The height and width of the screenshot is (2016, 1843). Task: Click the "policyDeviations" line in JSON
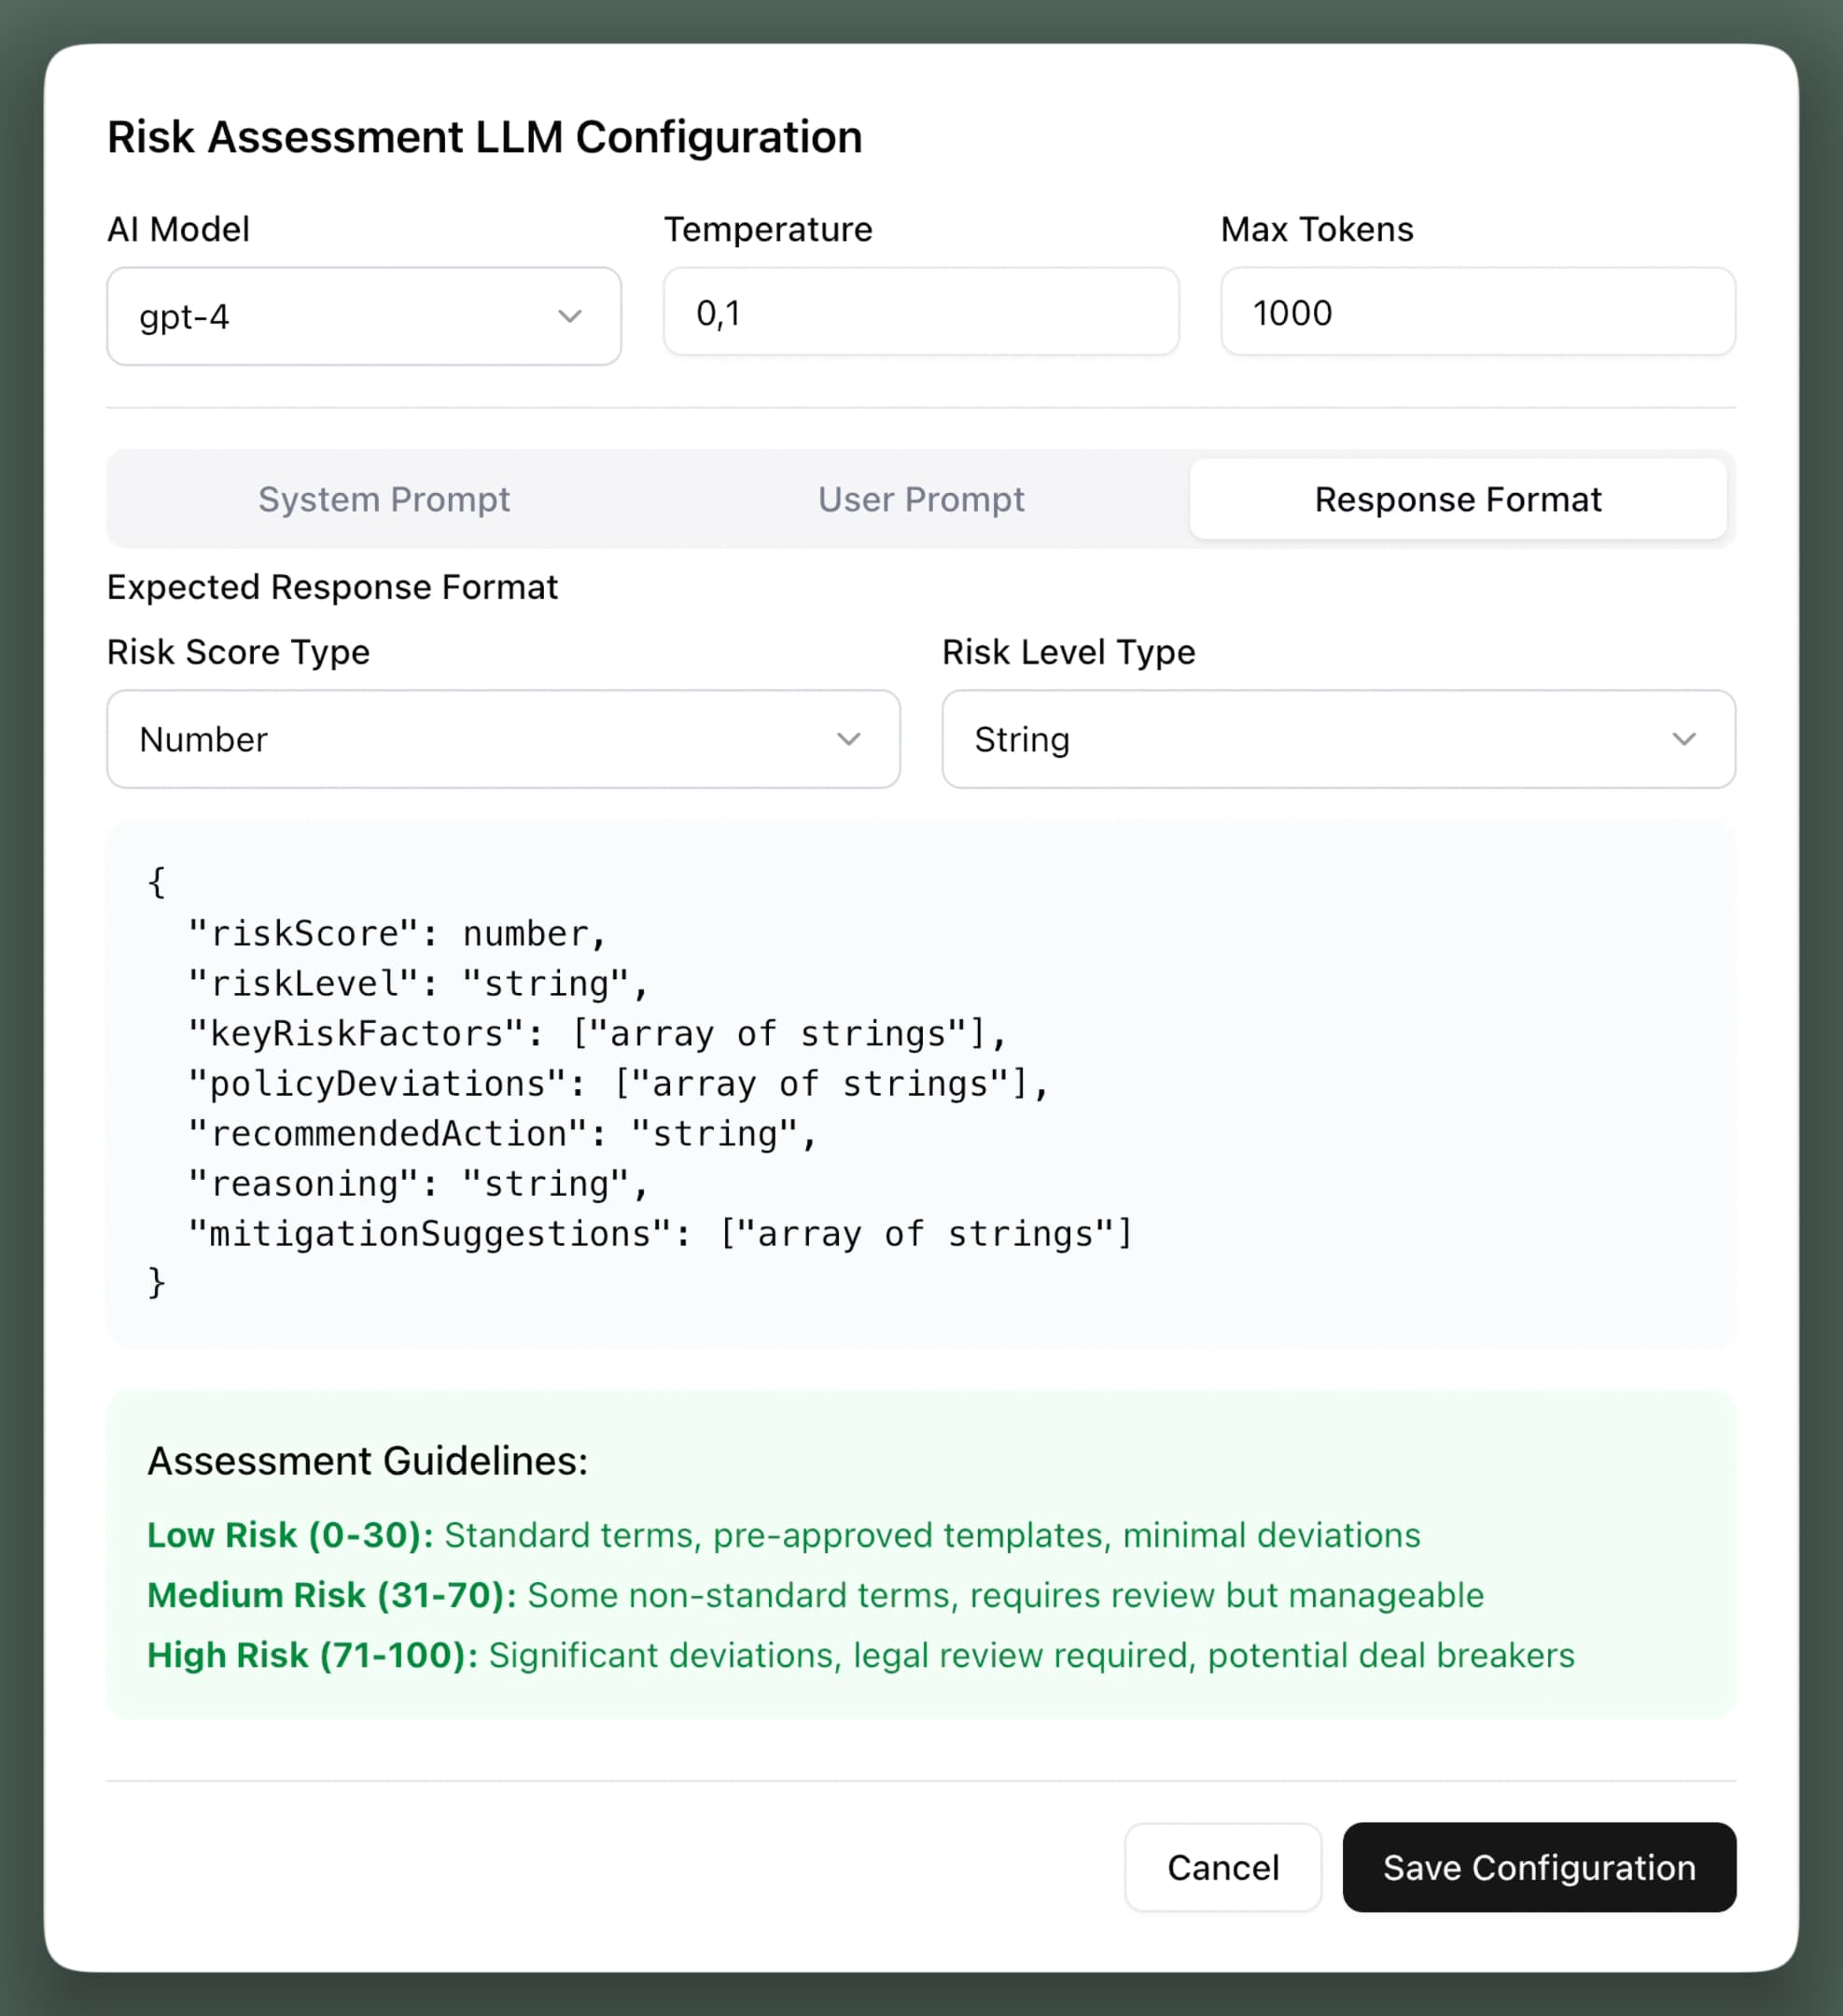(619, 1083)
